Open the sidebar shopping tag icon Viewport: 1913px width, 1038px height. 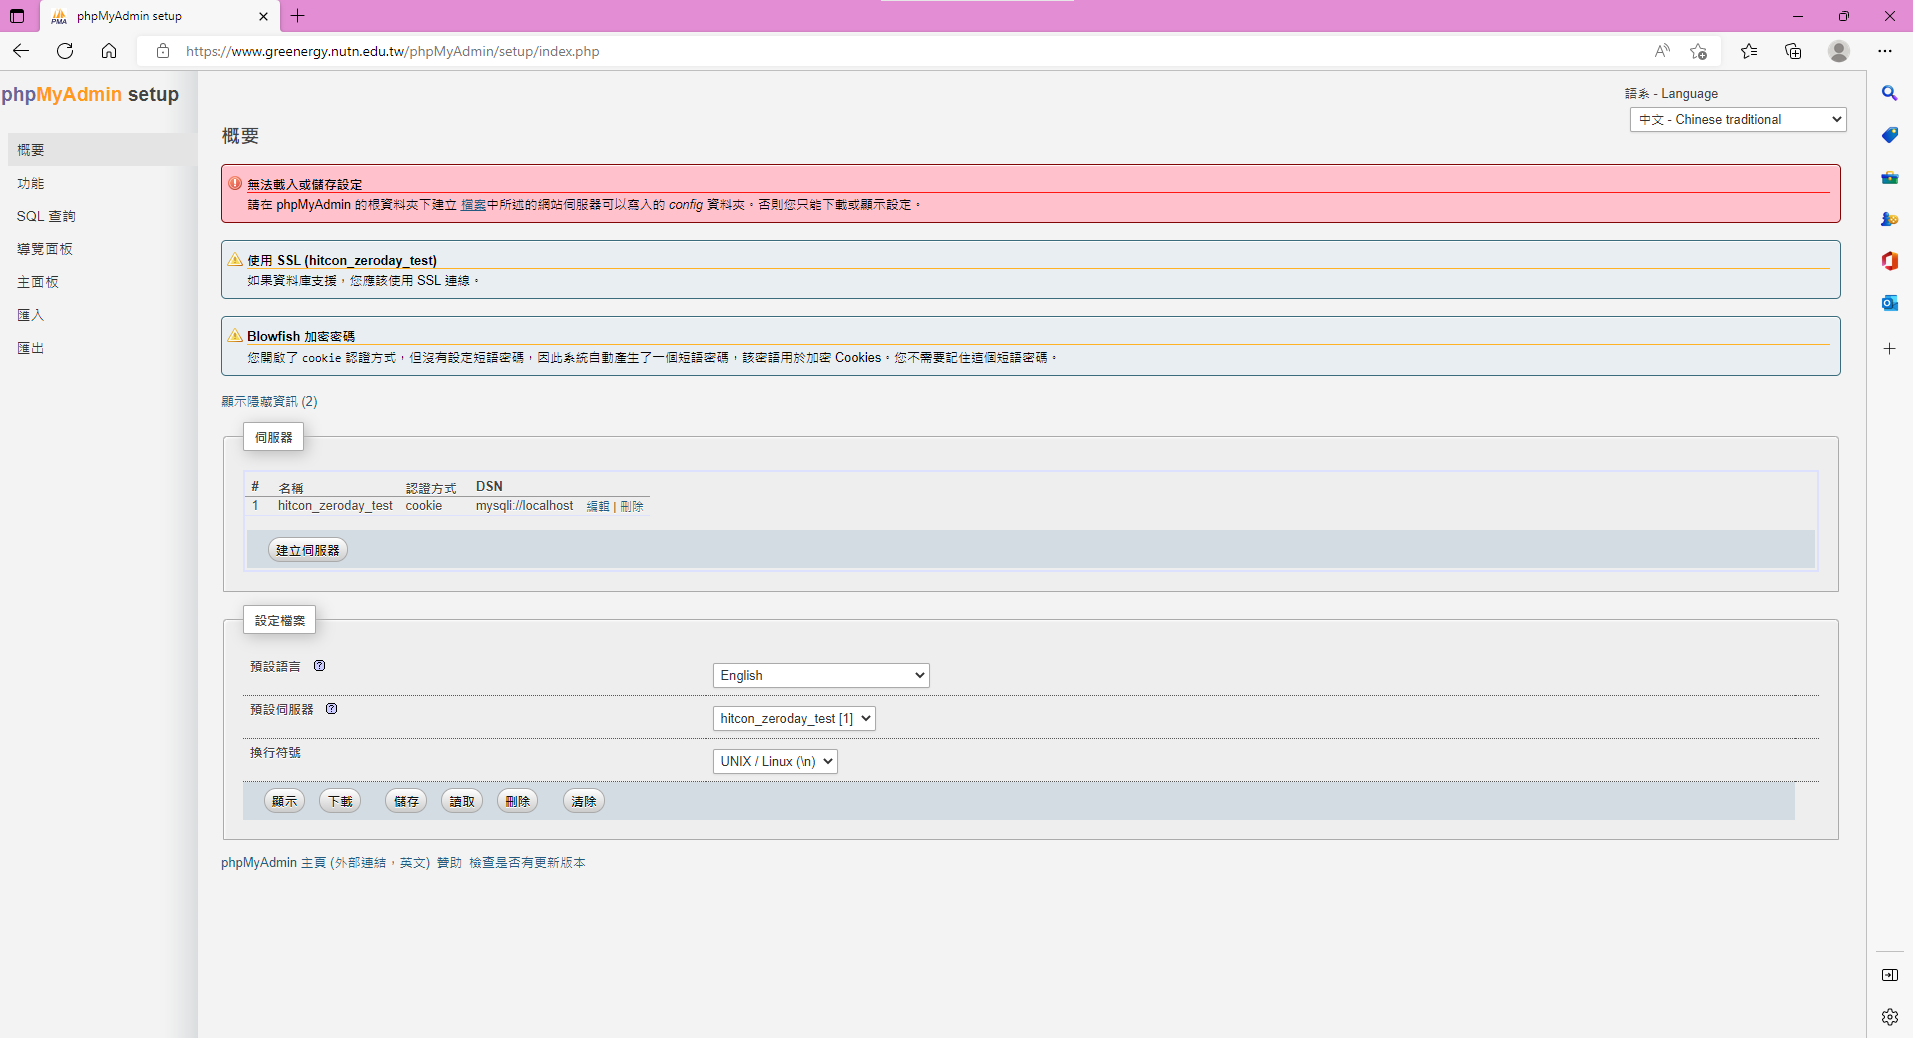click(x=1889, y=135)
